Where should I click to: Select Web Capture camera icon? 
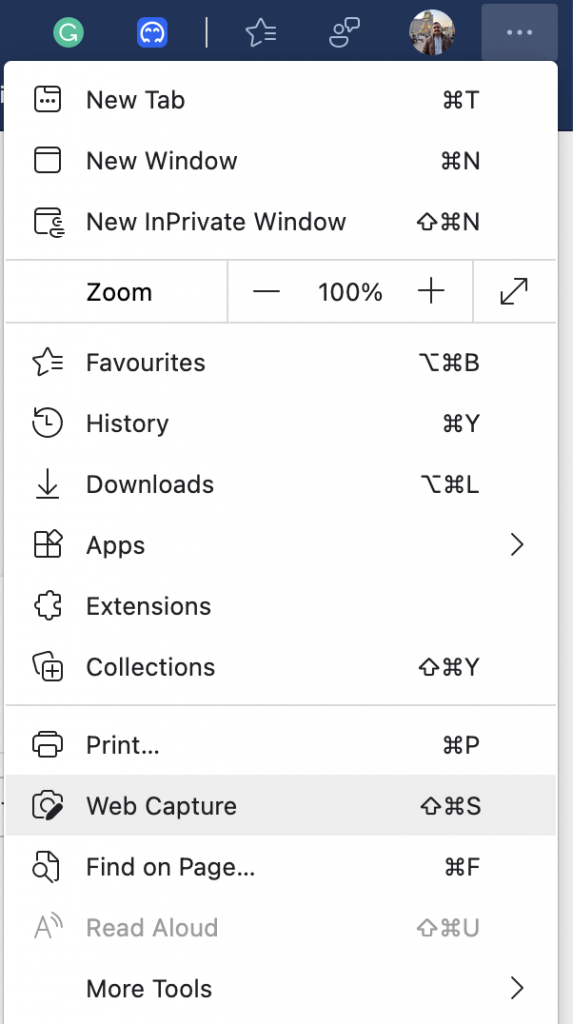point(47,806)
